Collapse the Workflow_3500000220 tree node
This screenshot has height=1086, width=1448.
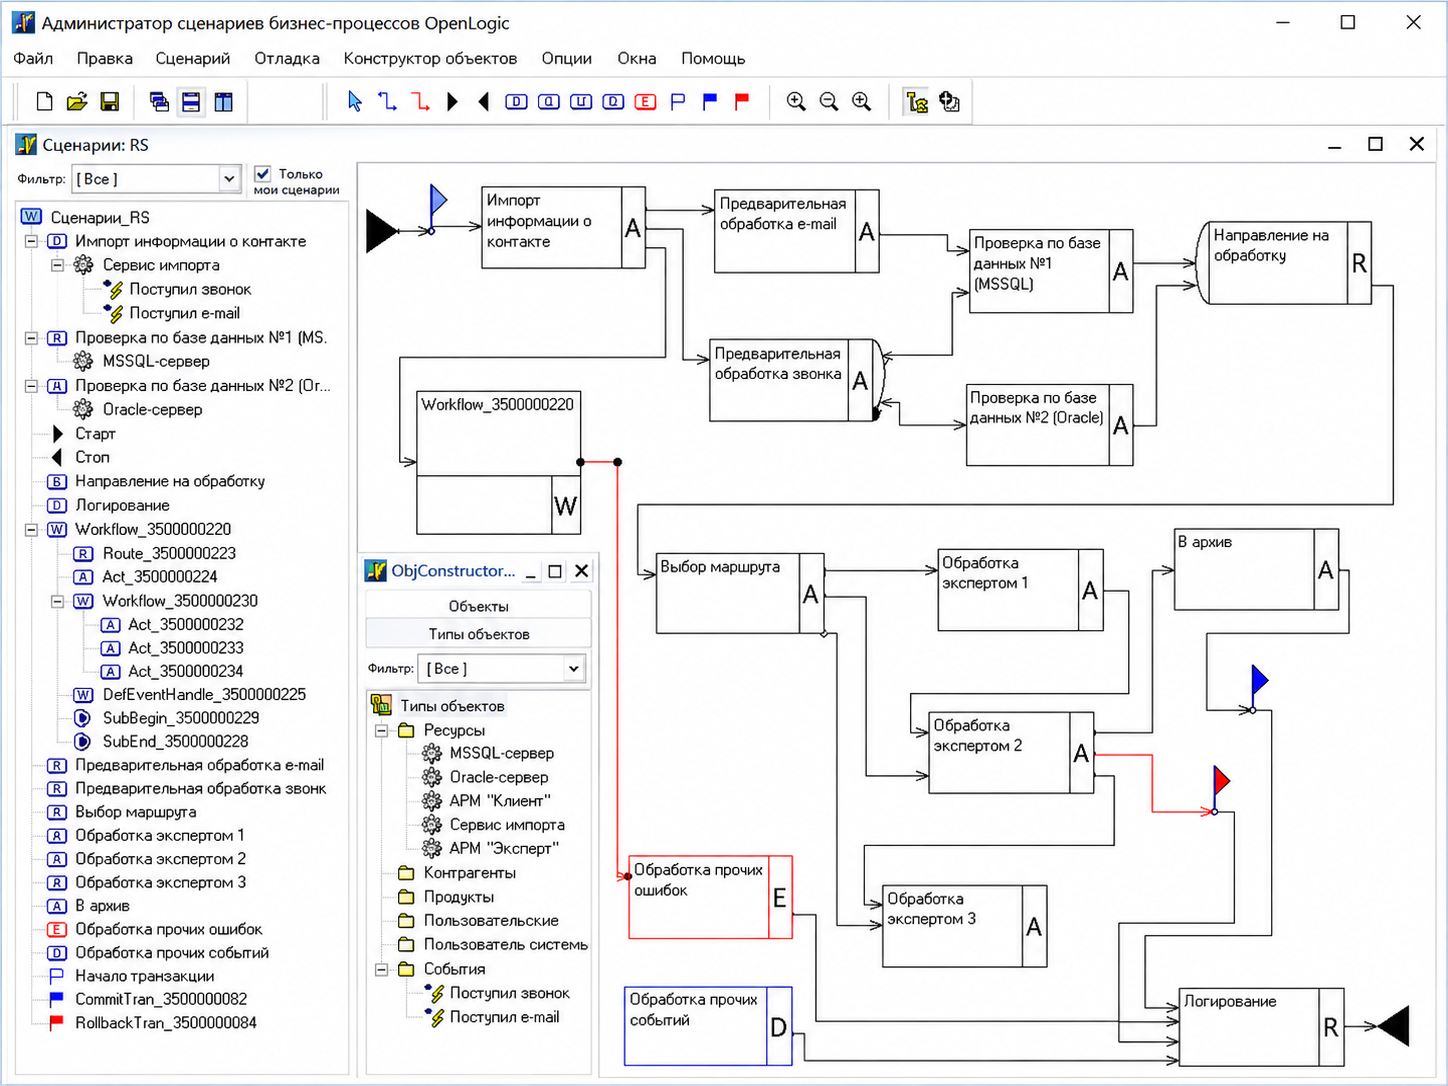click(31, 529)
